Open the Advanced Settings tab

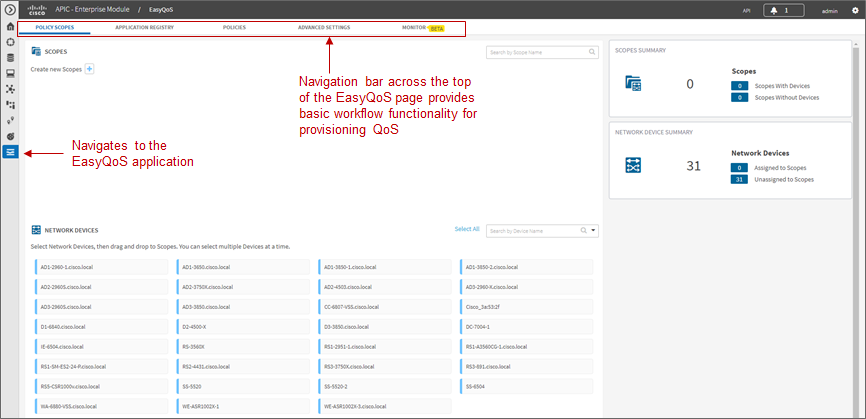[324, 27]
